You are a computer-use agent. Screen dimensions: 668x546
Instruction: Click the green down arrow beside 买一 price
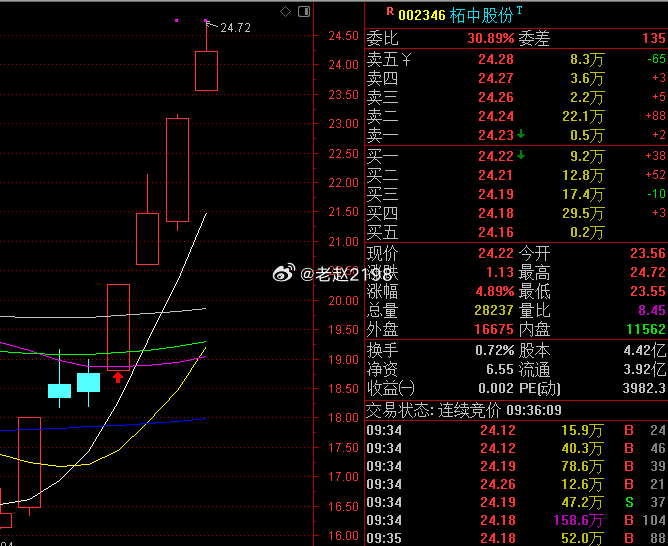521,155
